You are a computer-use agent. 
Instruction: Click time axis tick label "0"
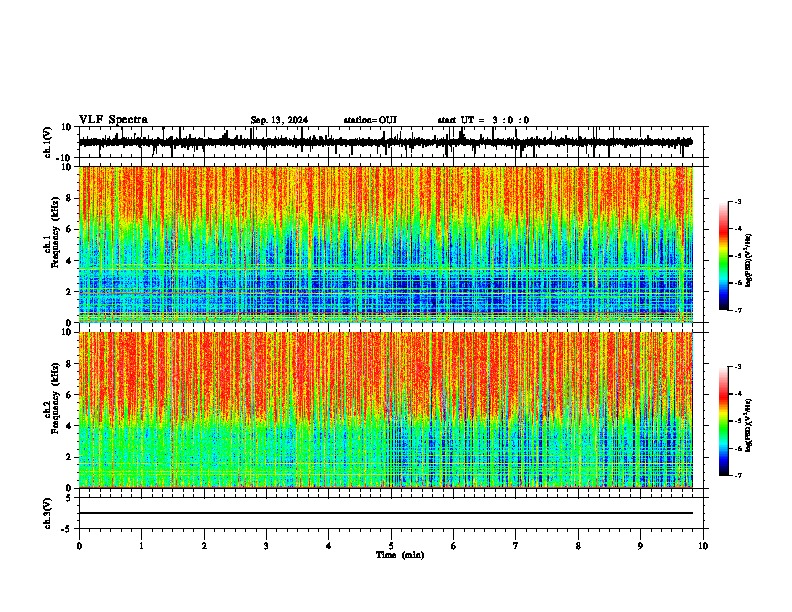tap(79, 546)
